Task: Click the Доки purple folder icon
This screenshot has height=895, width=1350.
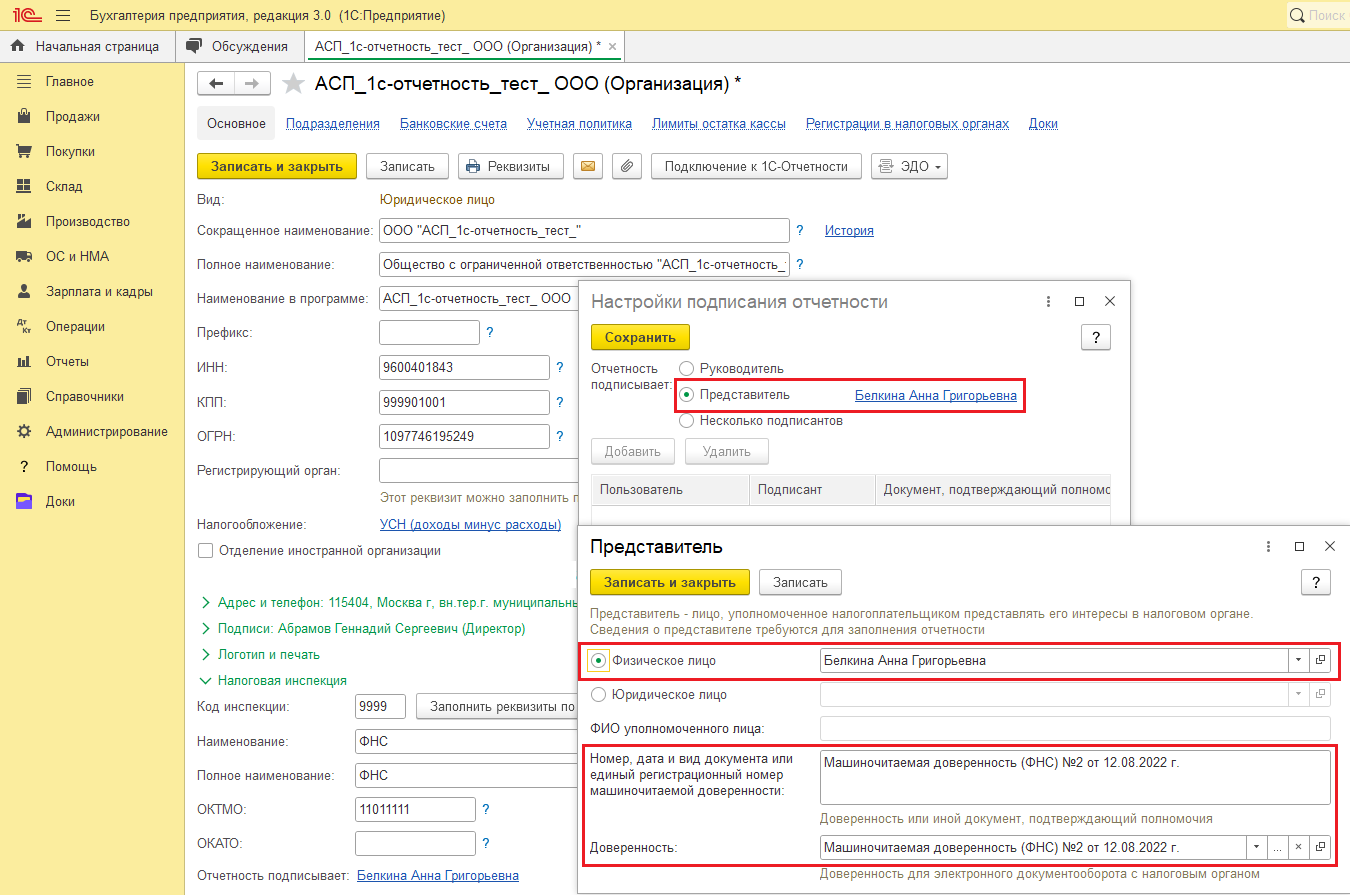Action: click(25, 501)
